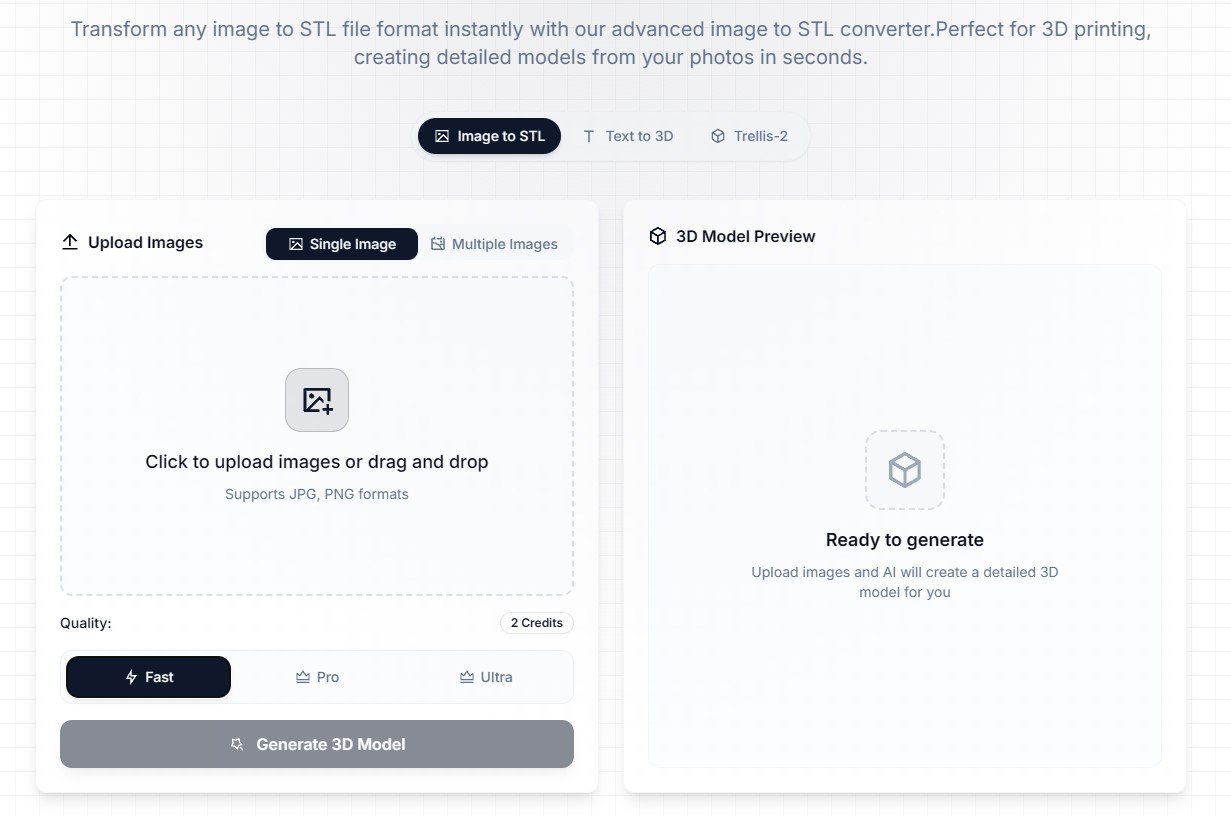The height and width of the screenshot is (816, 1231).
Task: Click the cube icon beside 3D Model Preview
Action: pos(658,236)
